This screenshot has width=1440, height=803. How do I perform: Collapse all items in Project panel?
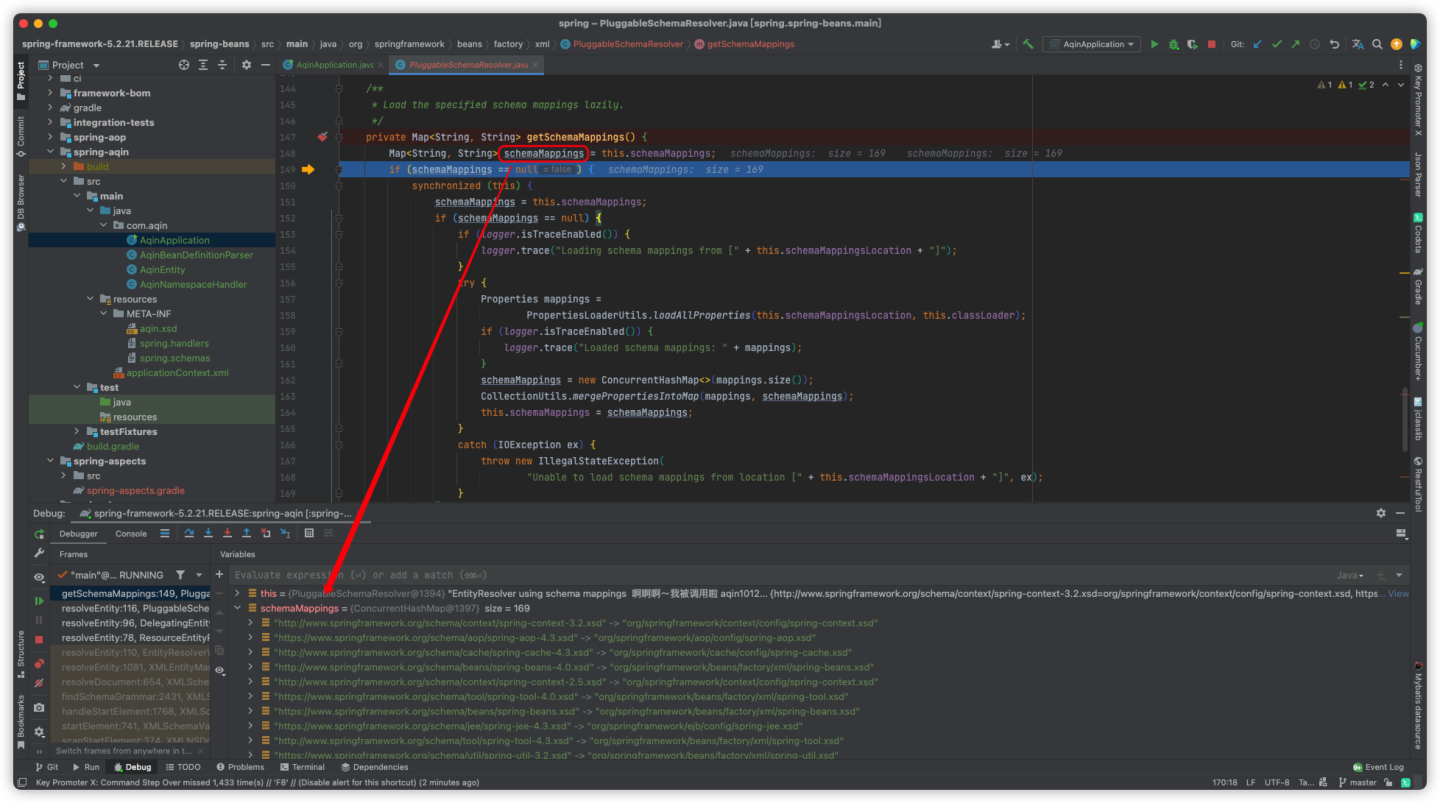pos(223,65)
